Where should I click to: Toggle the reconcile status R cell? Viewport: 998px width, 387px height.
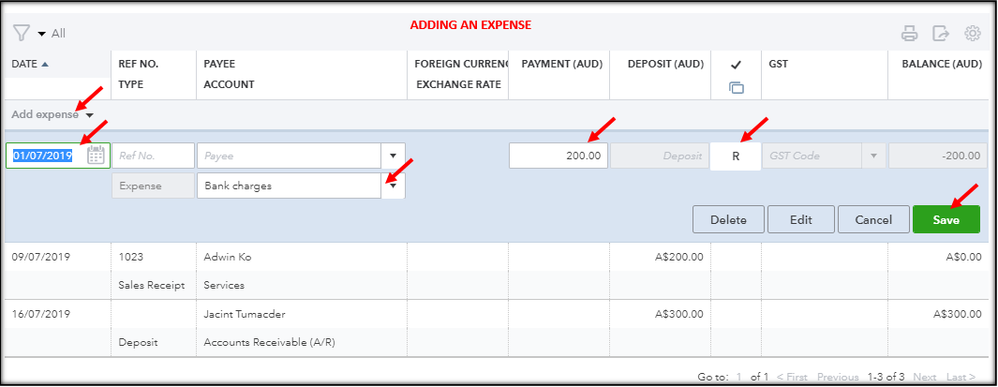pos(735,156)
